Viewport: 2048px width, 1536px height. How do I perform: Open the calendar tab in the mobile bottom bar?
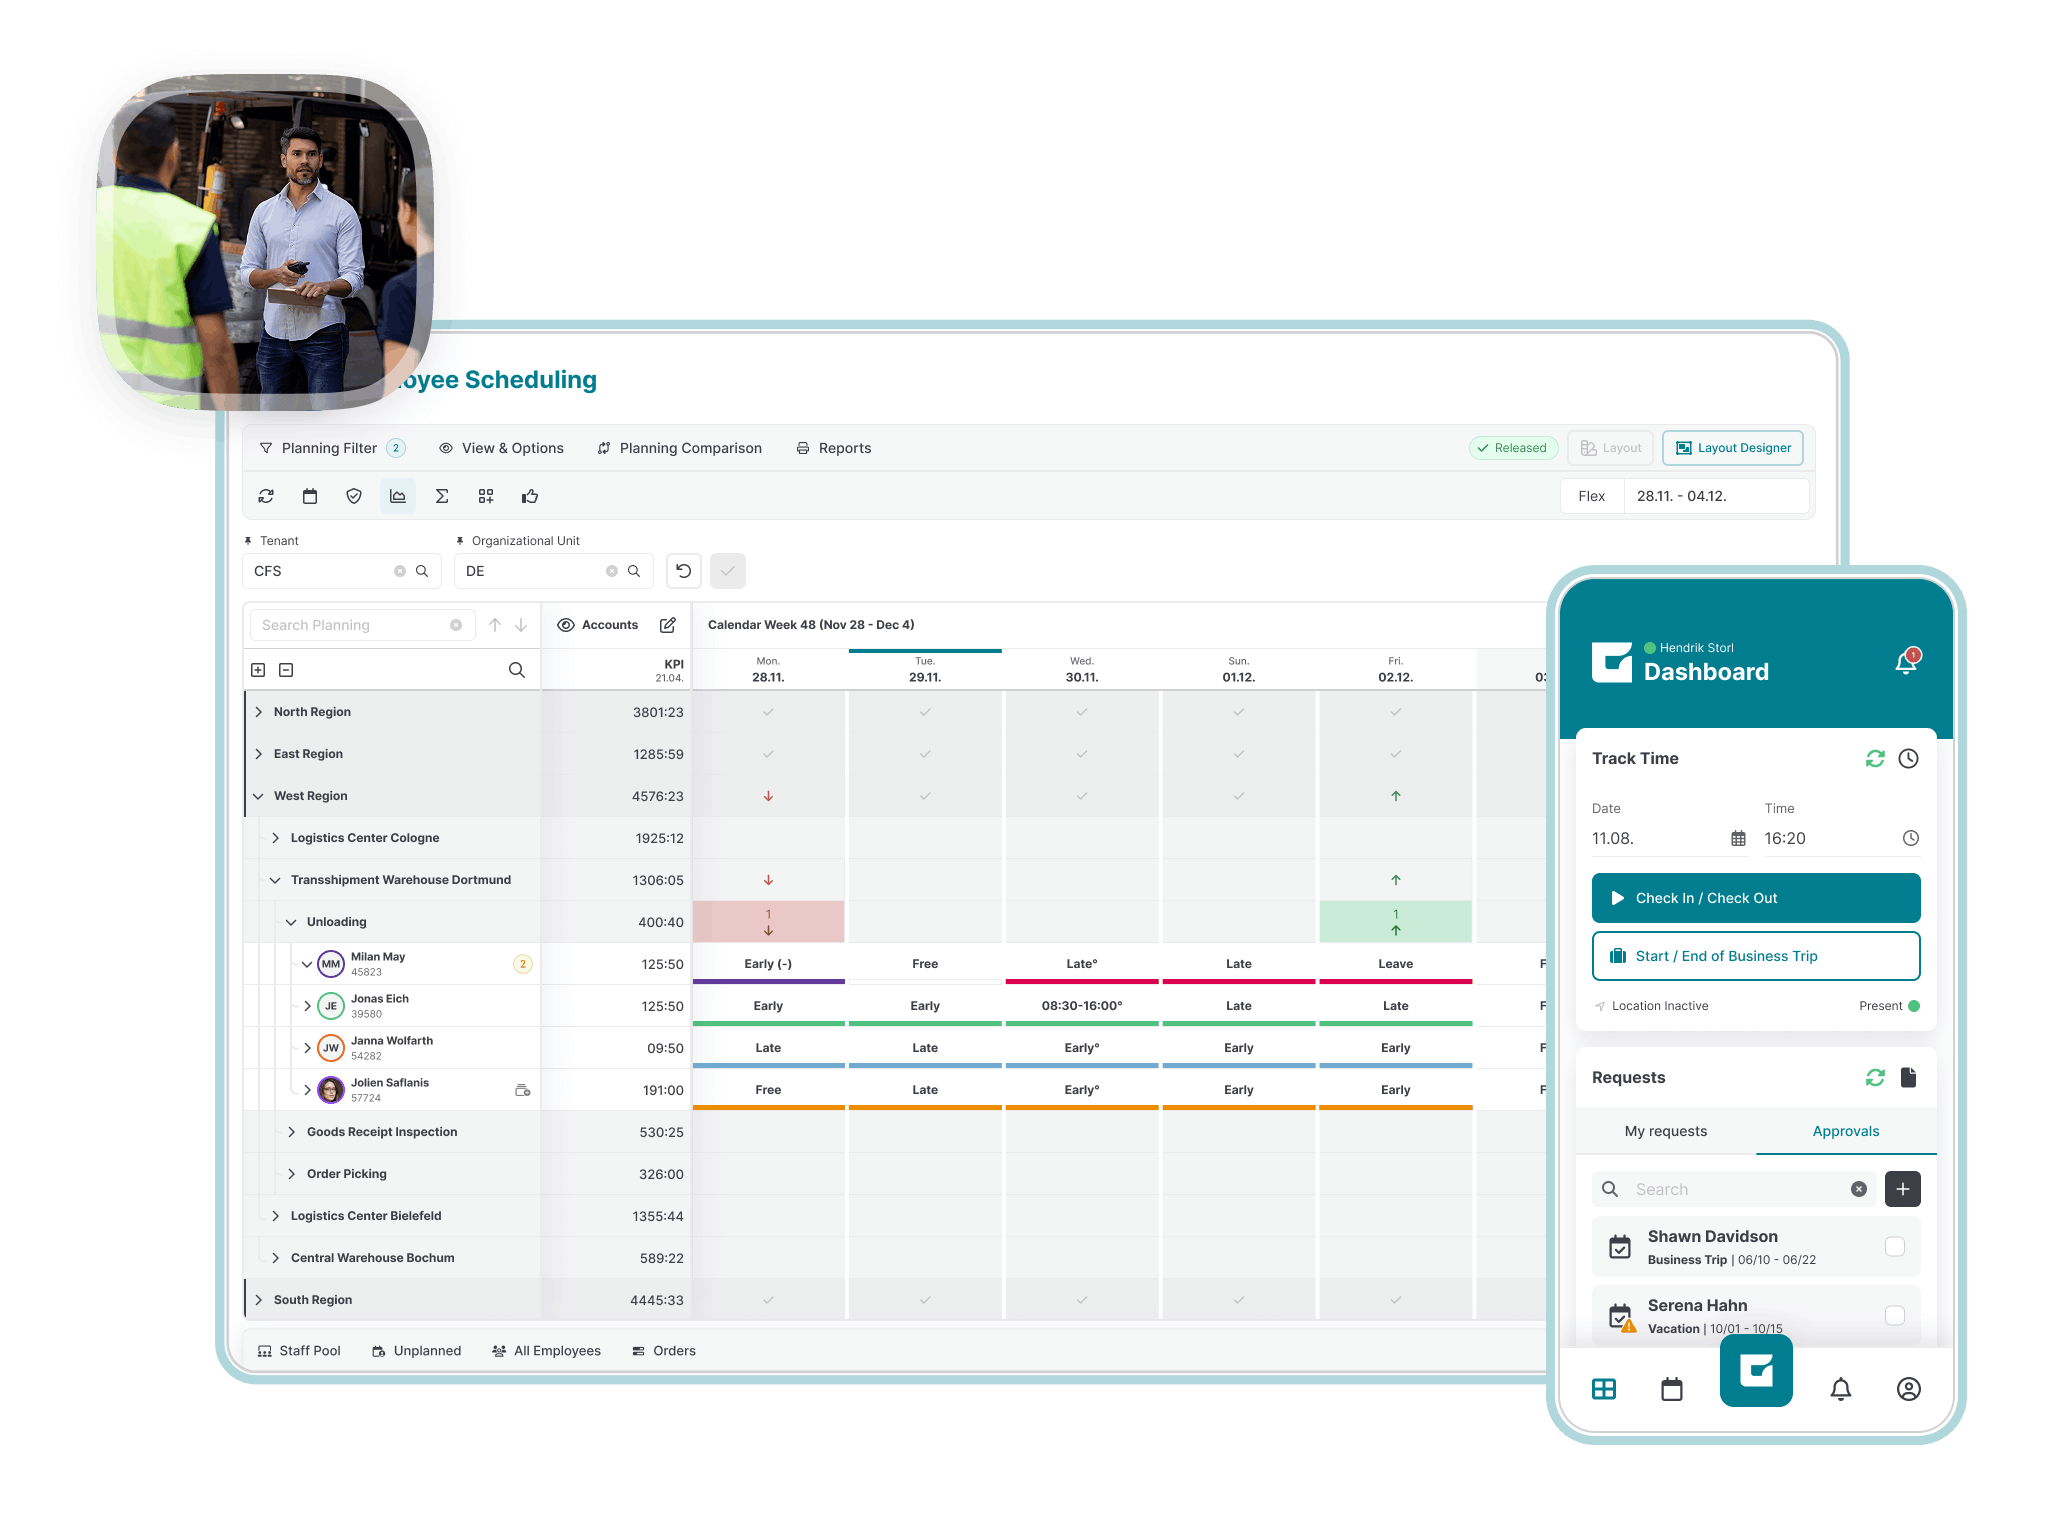click(1671, 1389)
